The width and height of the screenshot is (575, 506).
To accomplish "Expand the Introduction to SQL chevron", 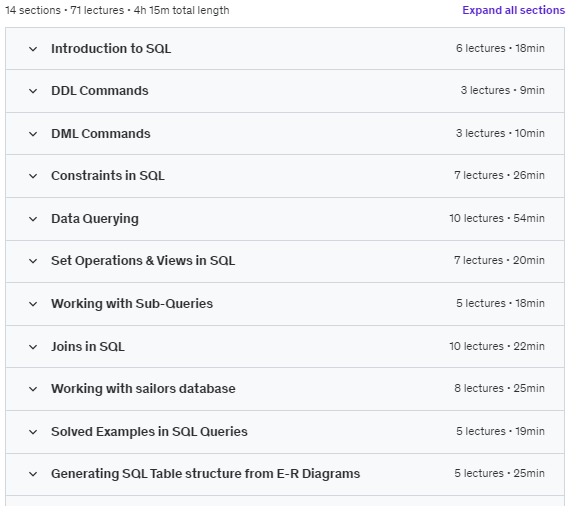I will [33, 49].
